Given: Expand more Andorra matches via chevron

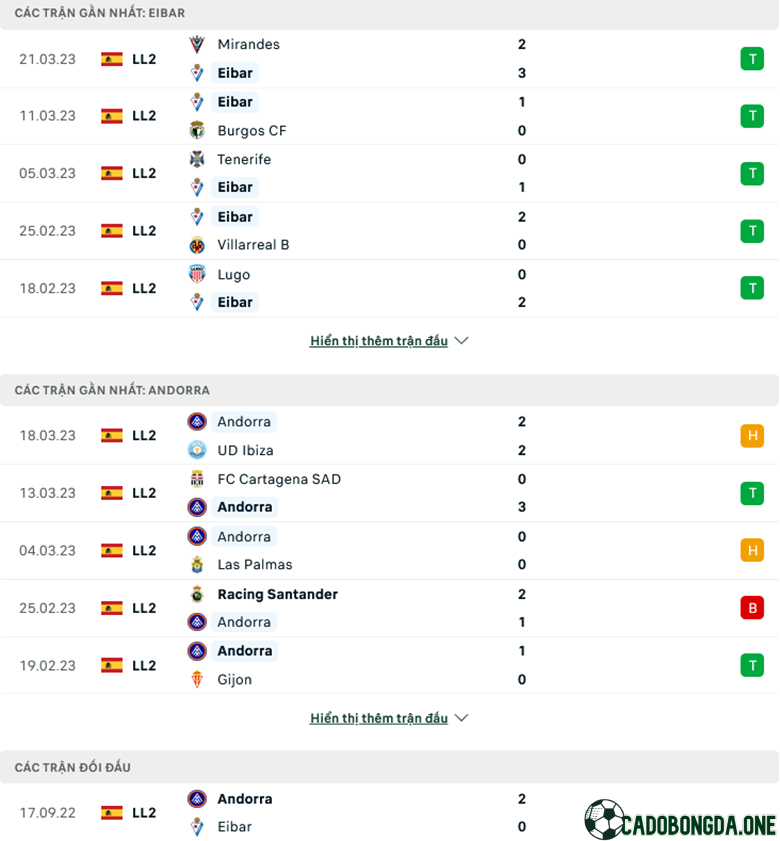Looking at the screenshot, I should click(461, 718).
